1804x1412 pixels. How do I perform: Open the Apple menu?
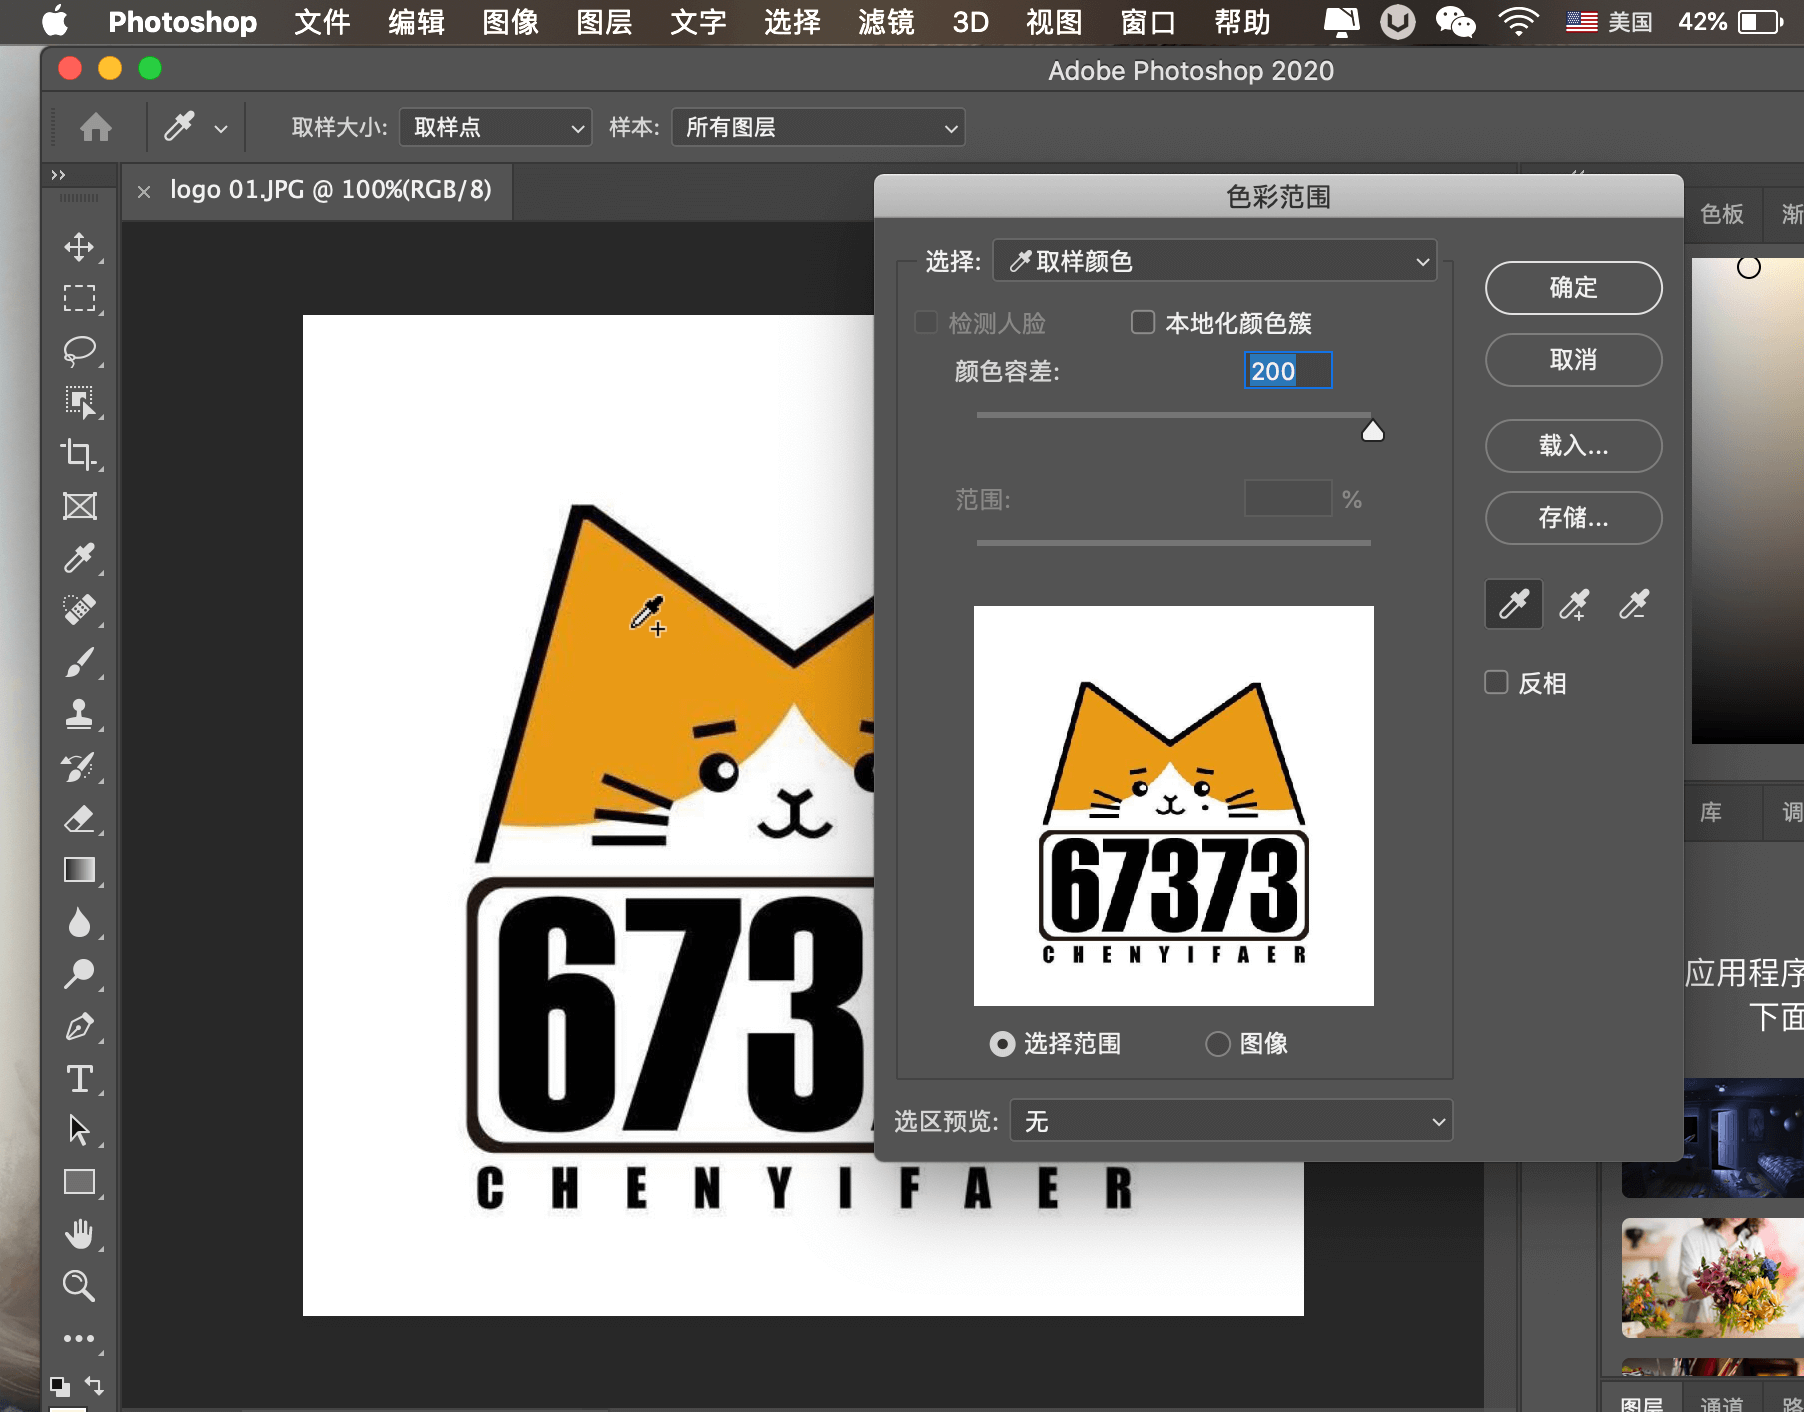tap(56, 21)
